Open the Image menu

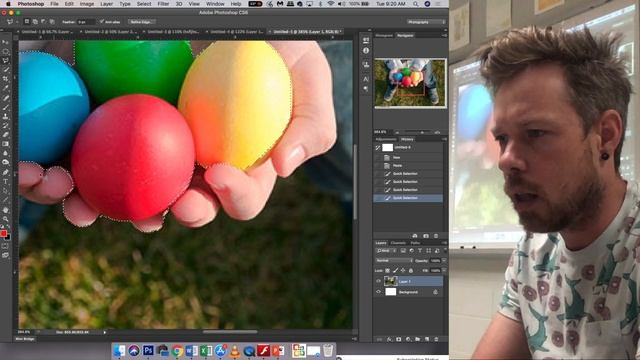tap(87, 4)
